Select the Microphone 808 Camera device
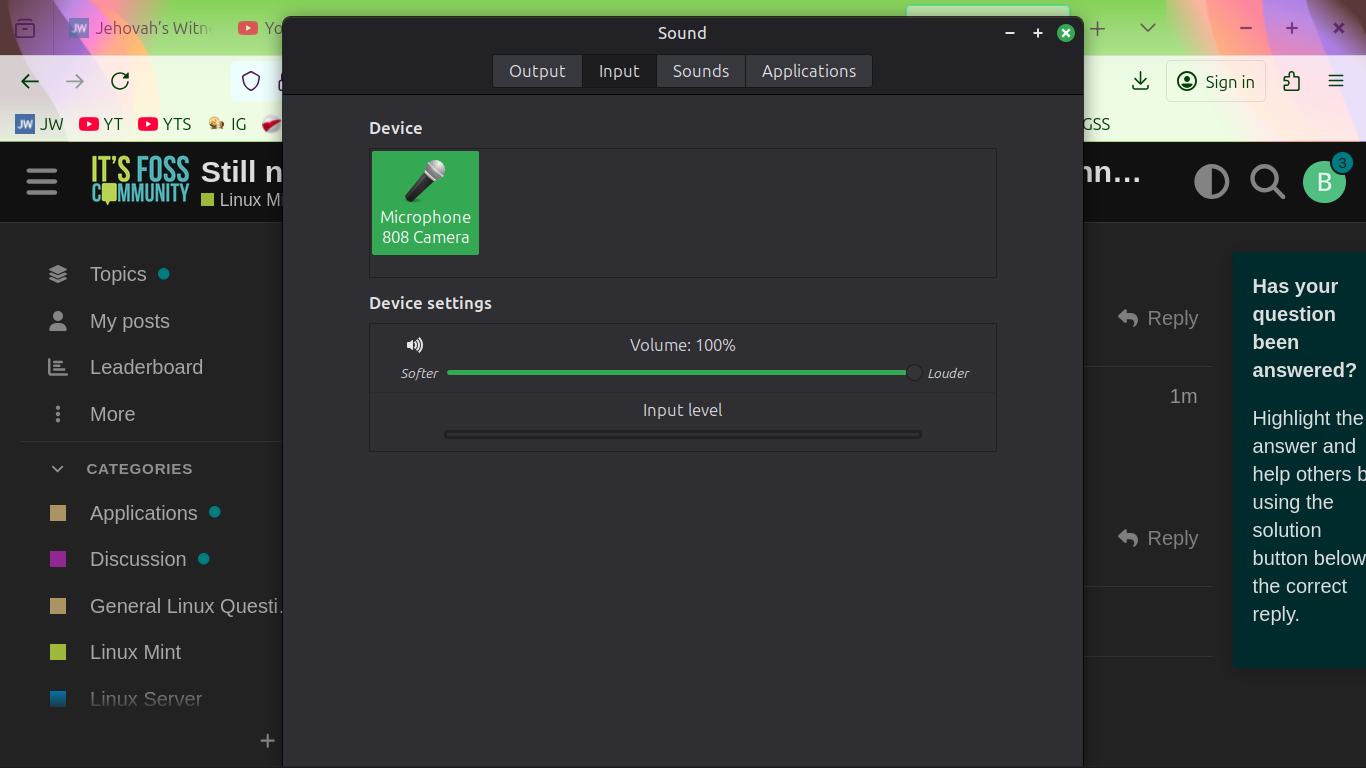The image size is (1366, 768). (425, 203)
